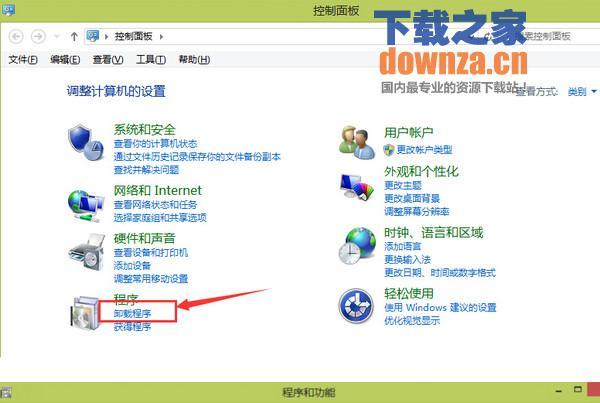Open 外观和个性化 category
The image size is (600, 403).
(x=421, y=171)
